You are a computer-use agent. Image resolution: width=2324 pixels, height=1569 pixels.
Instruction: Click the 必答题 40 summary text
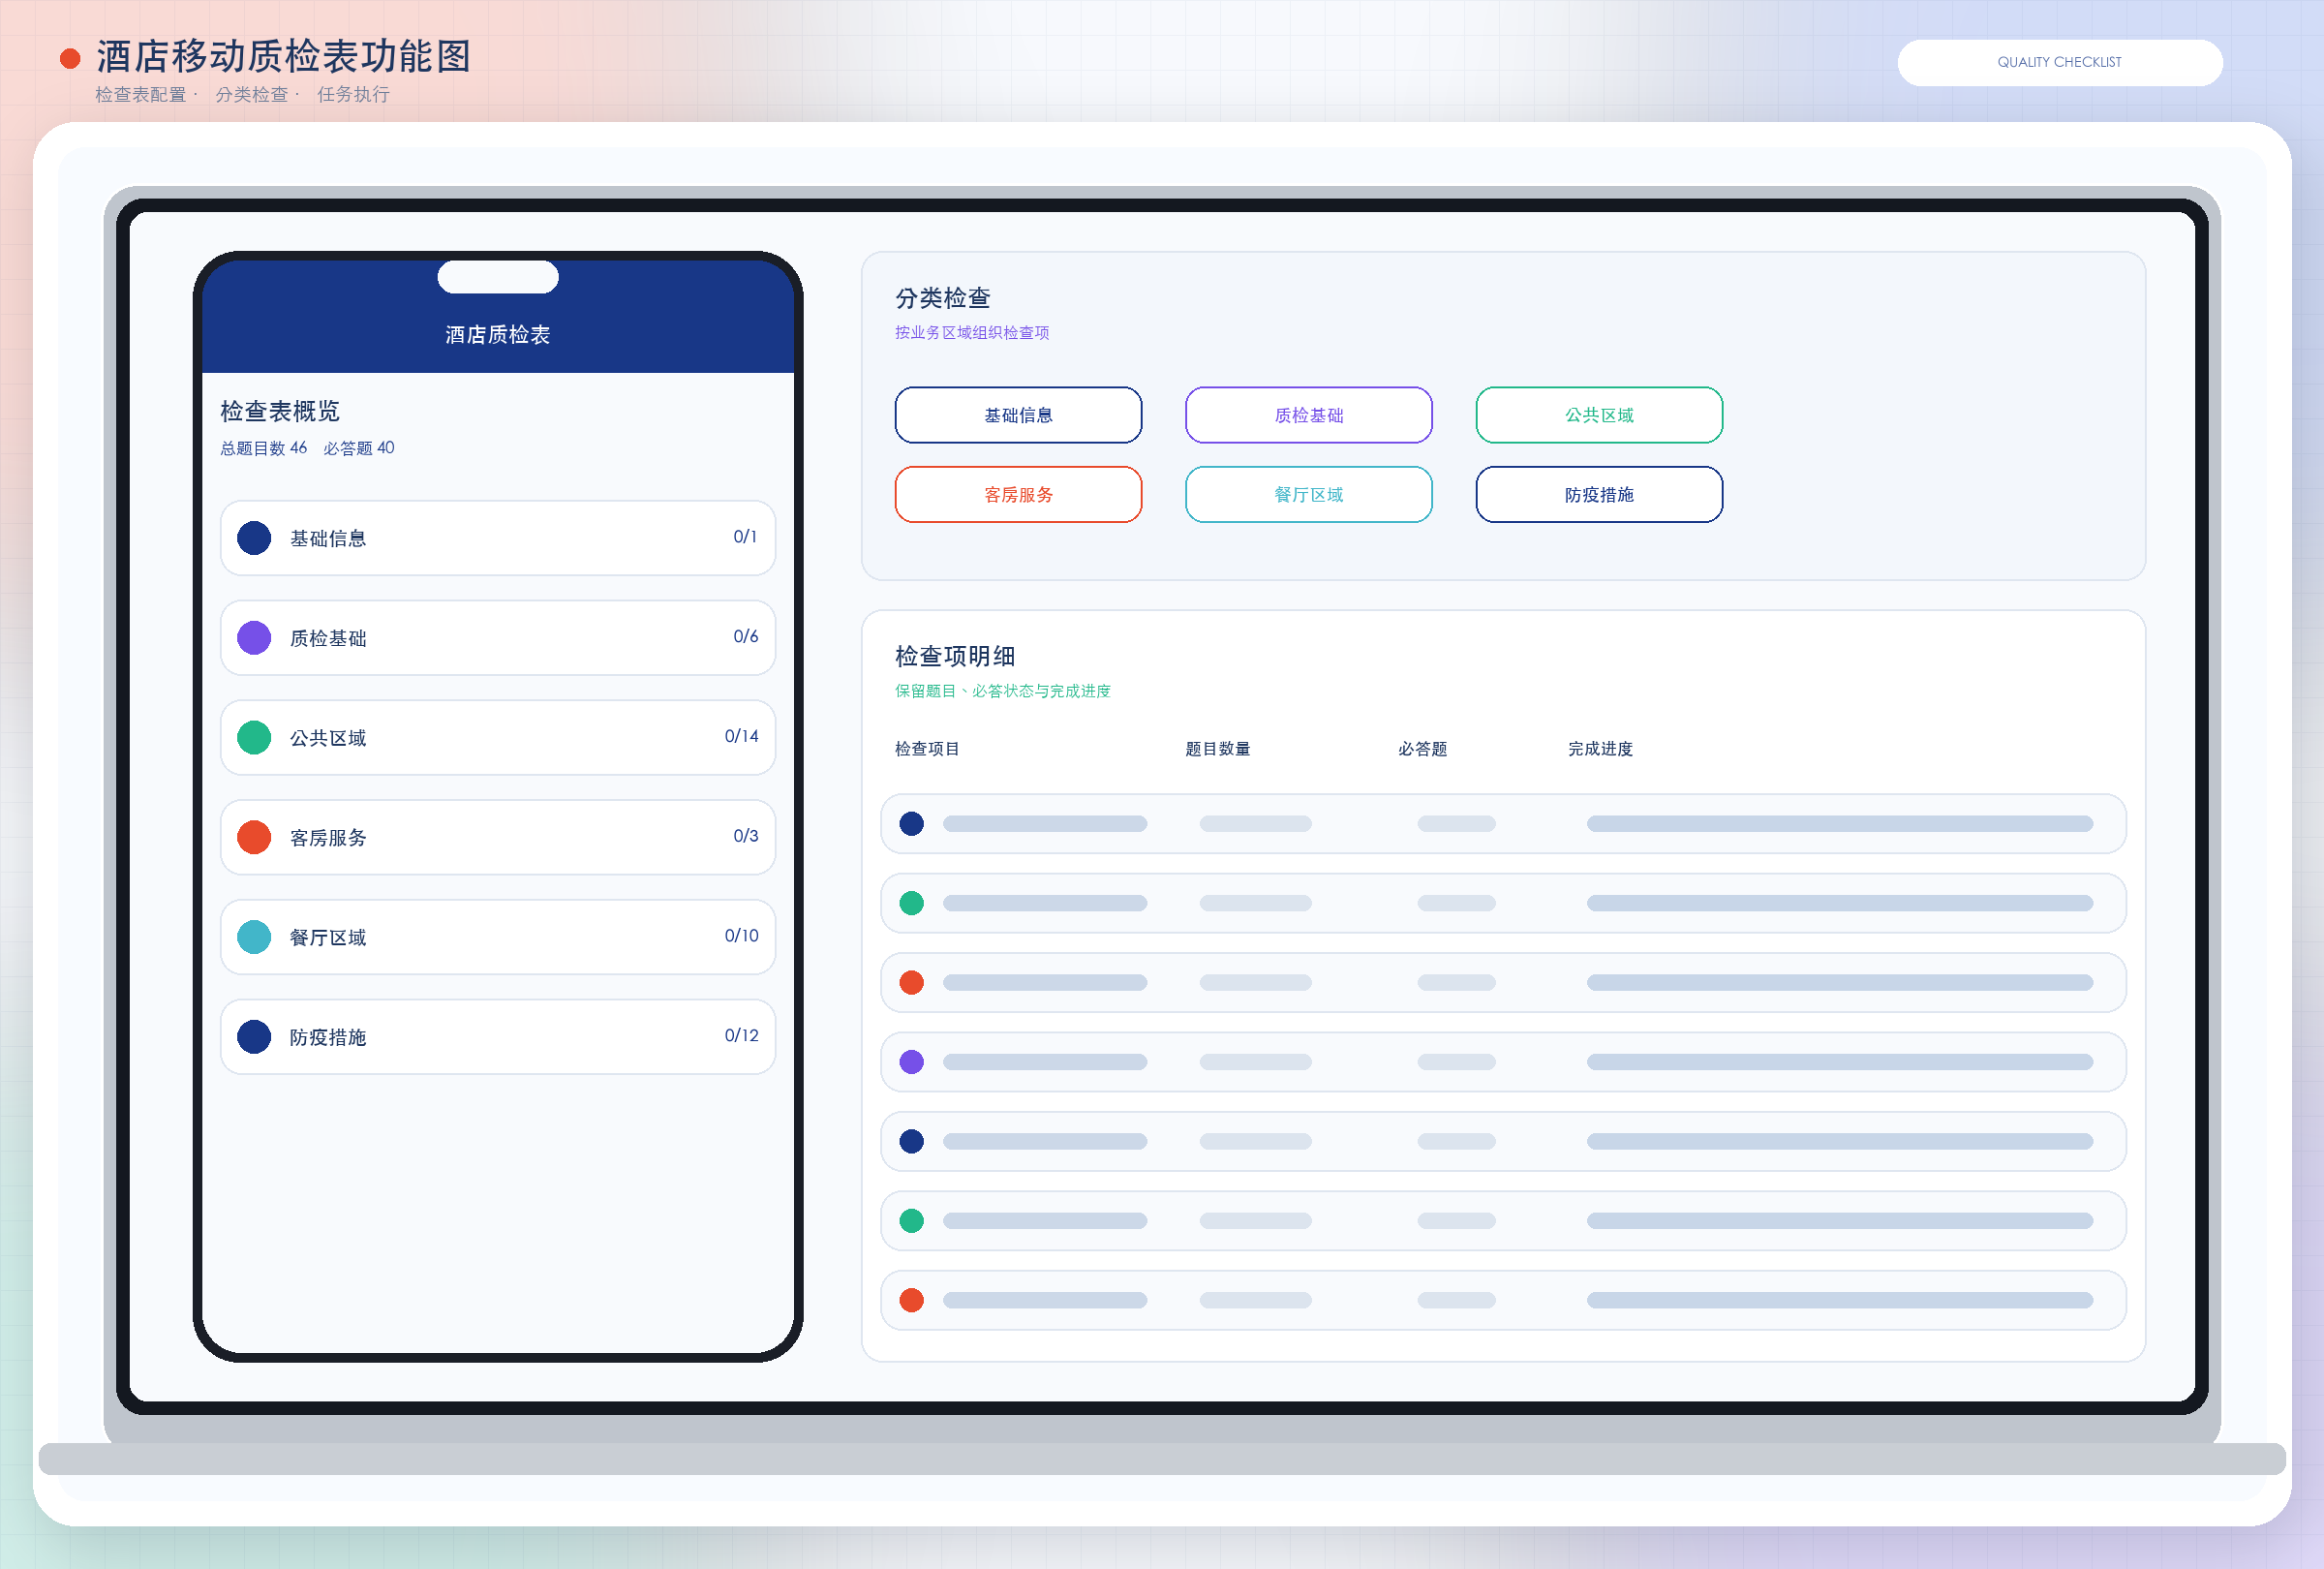click(359, 448)
